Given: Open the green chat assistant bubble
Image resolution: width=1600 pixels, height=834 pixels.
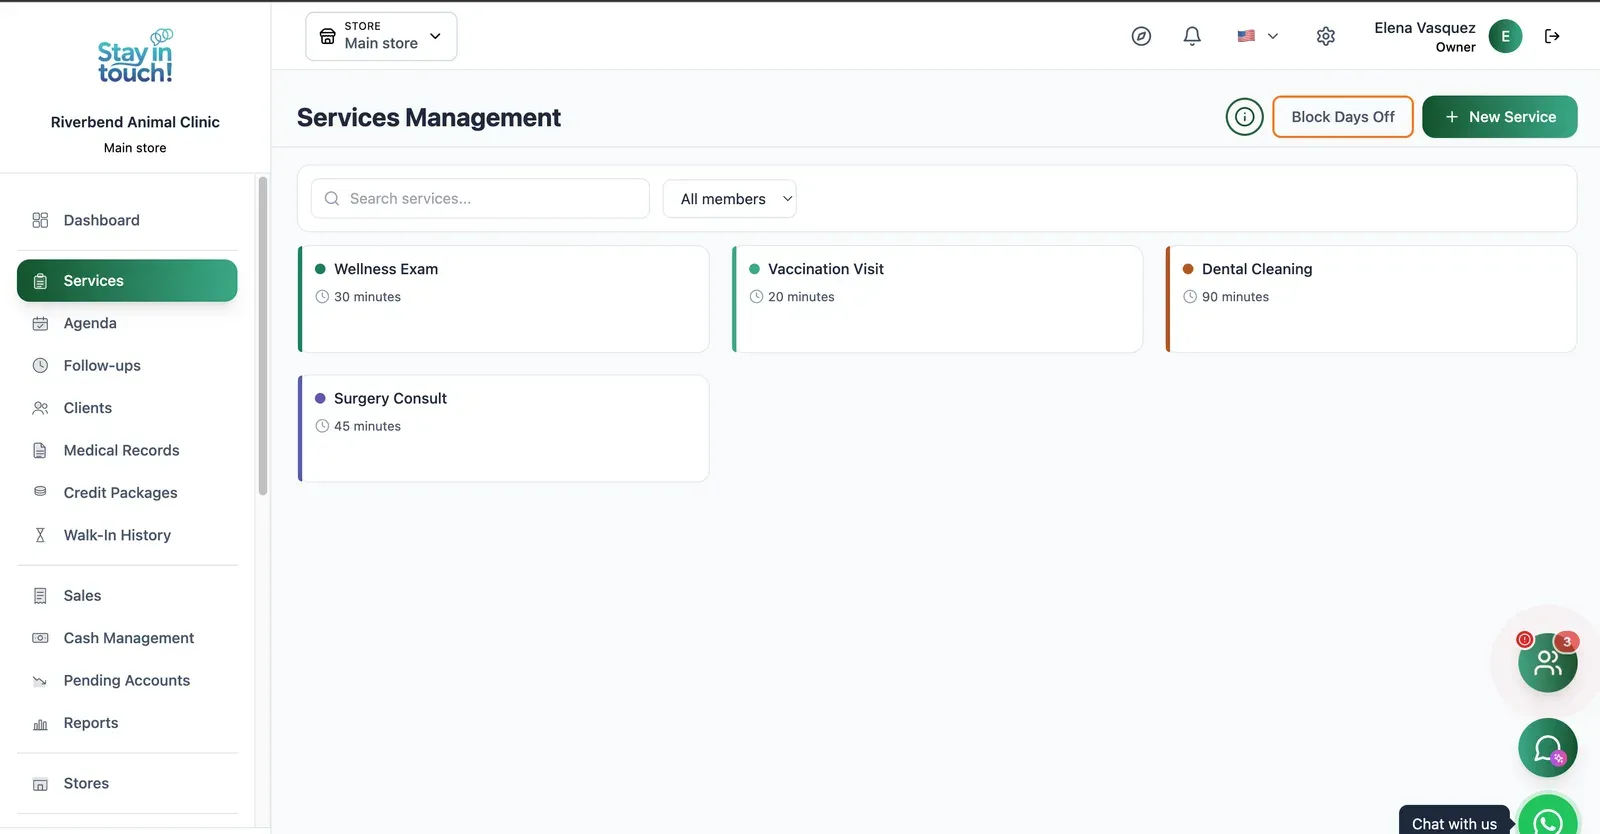Looking at the screenshot, I should (x=1547, y=748).
